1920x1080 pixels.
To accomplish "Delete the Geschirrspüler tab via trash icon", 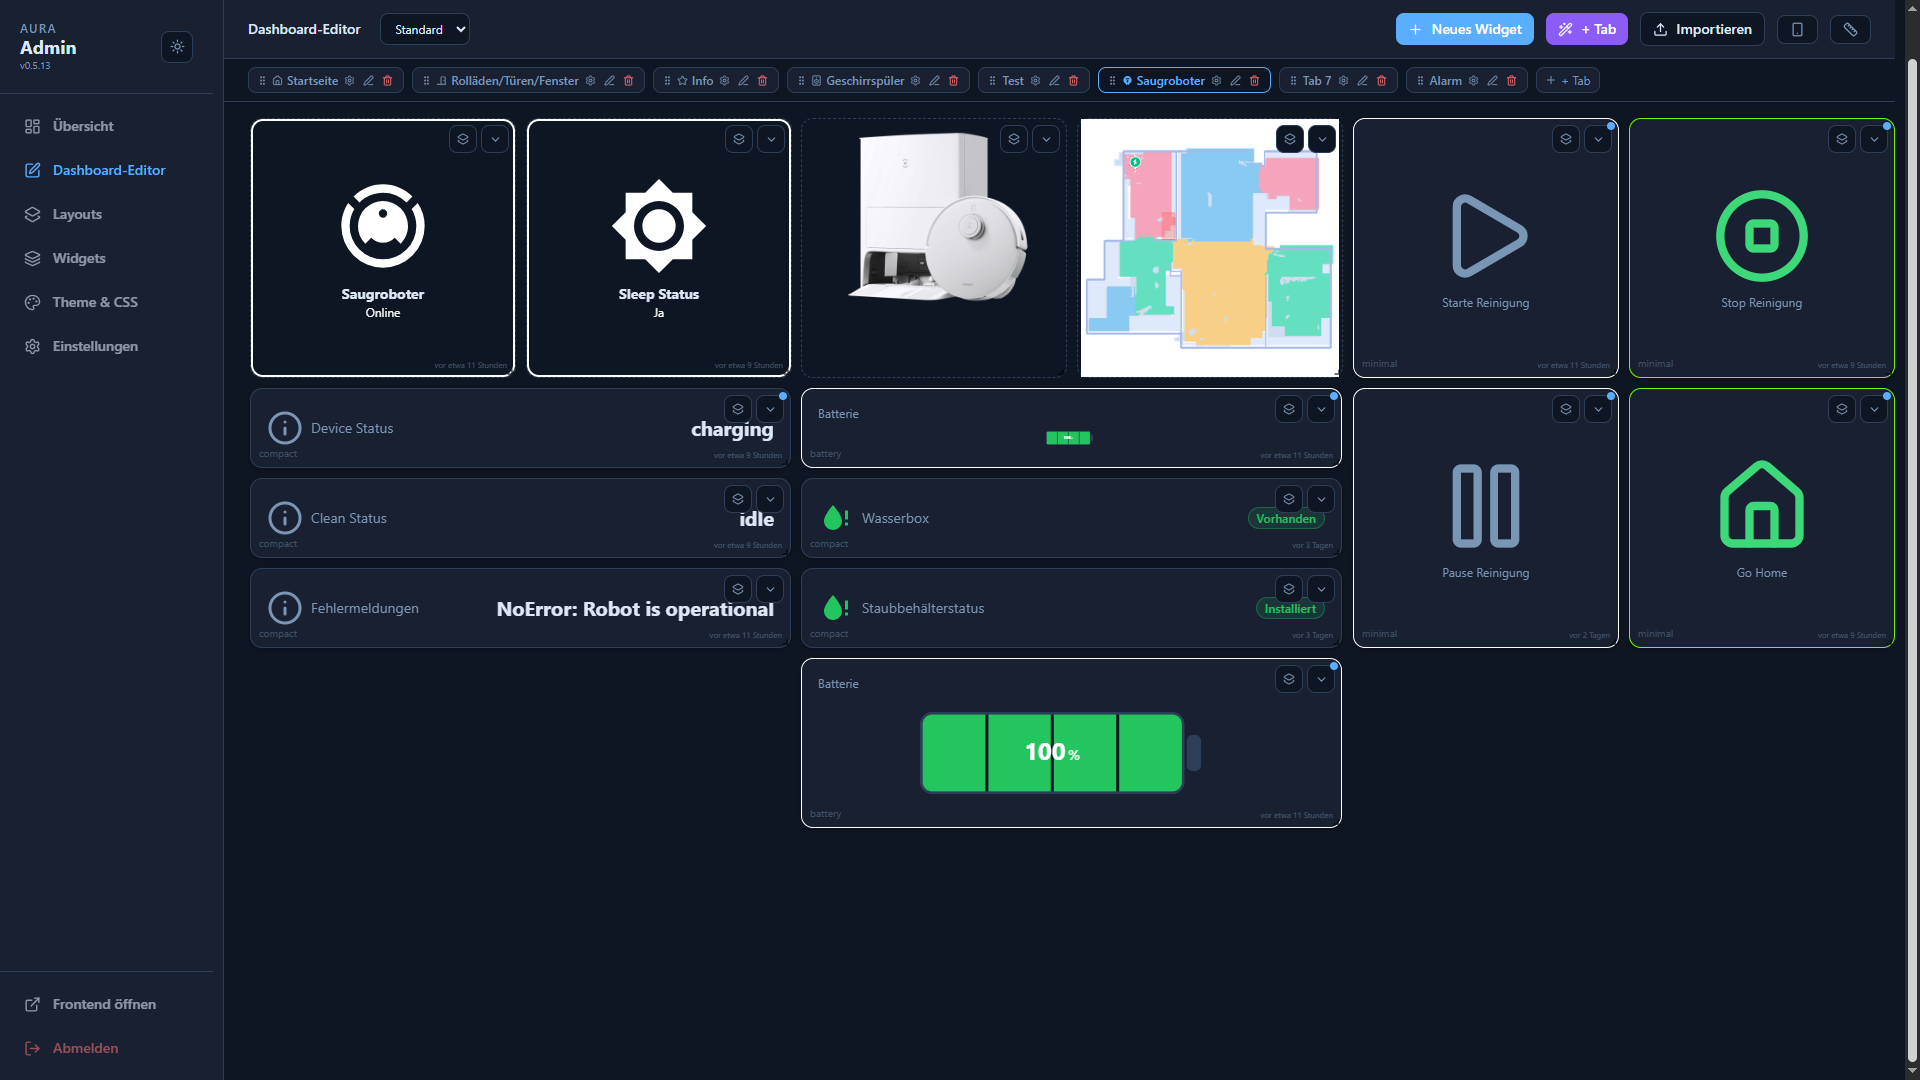I will coord(953,81).
